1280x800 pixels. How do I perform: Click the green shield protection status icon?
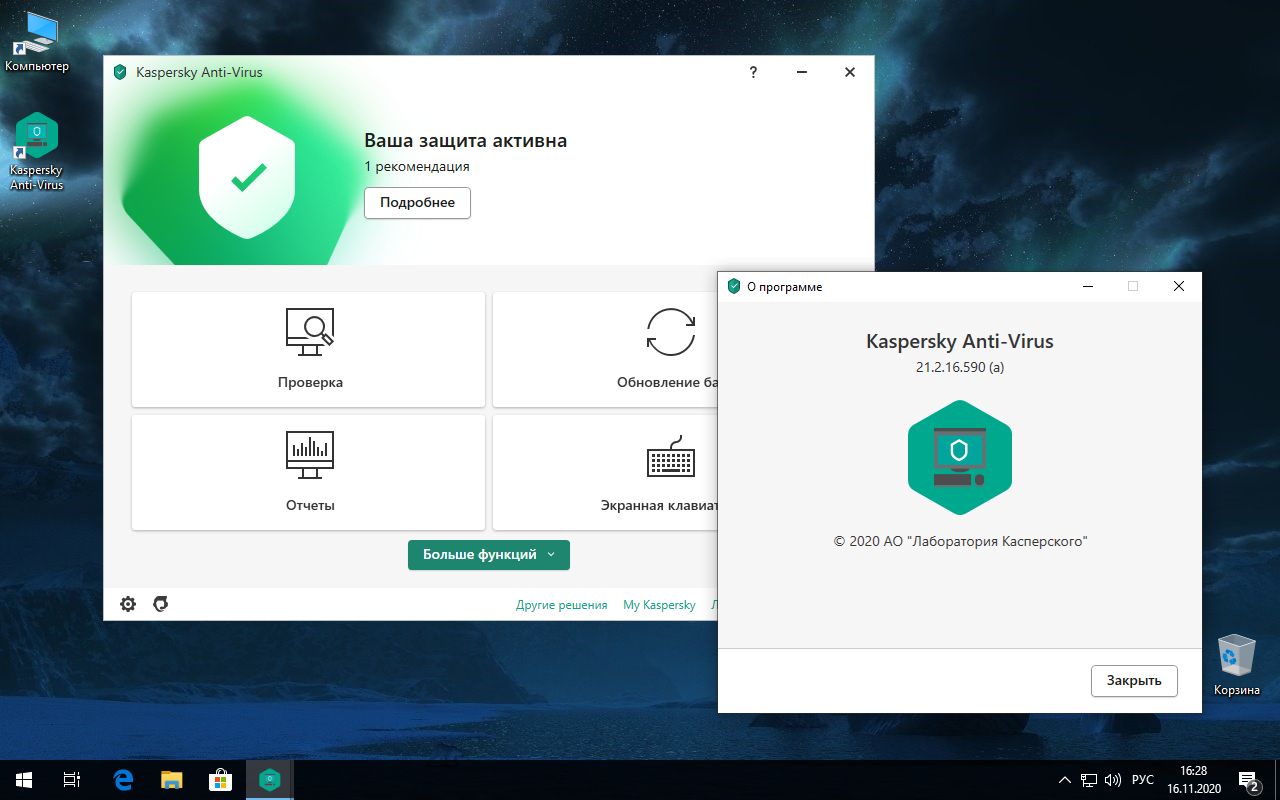pos(247,178)
